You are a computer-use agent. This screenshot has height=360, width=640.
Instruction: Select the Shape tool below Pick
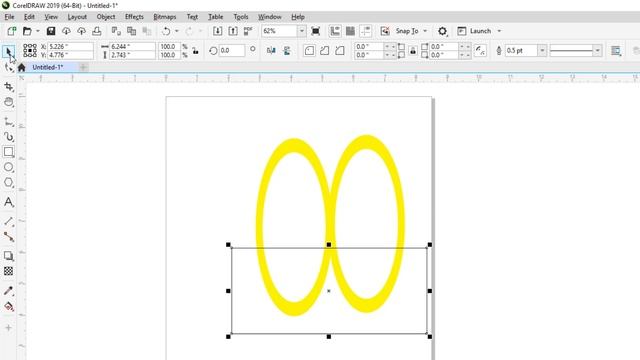9,68
